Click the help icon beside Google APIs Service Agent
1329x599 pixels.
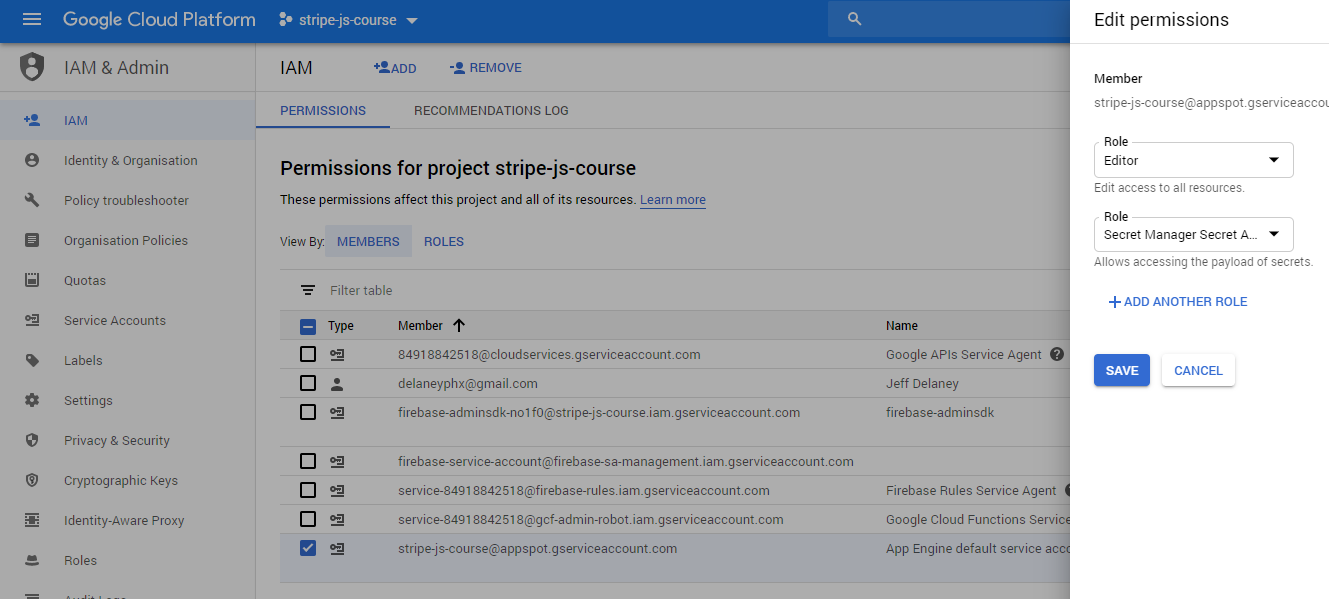coord(1057,354)
